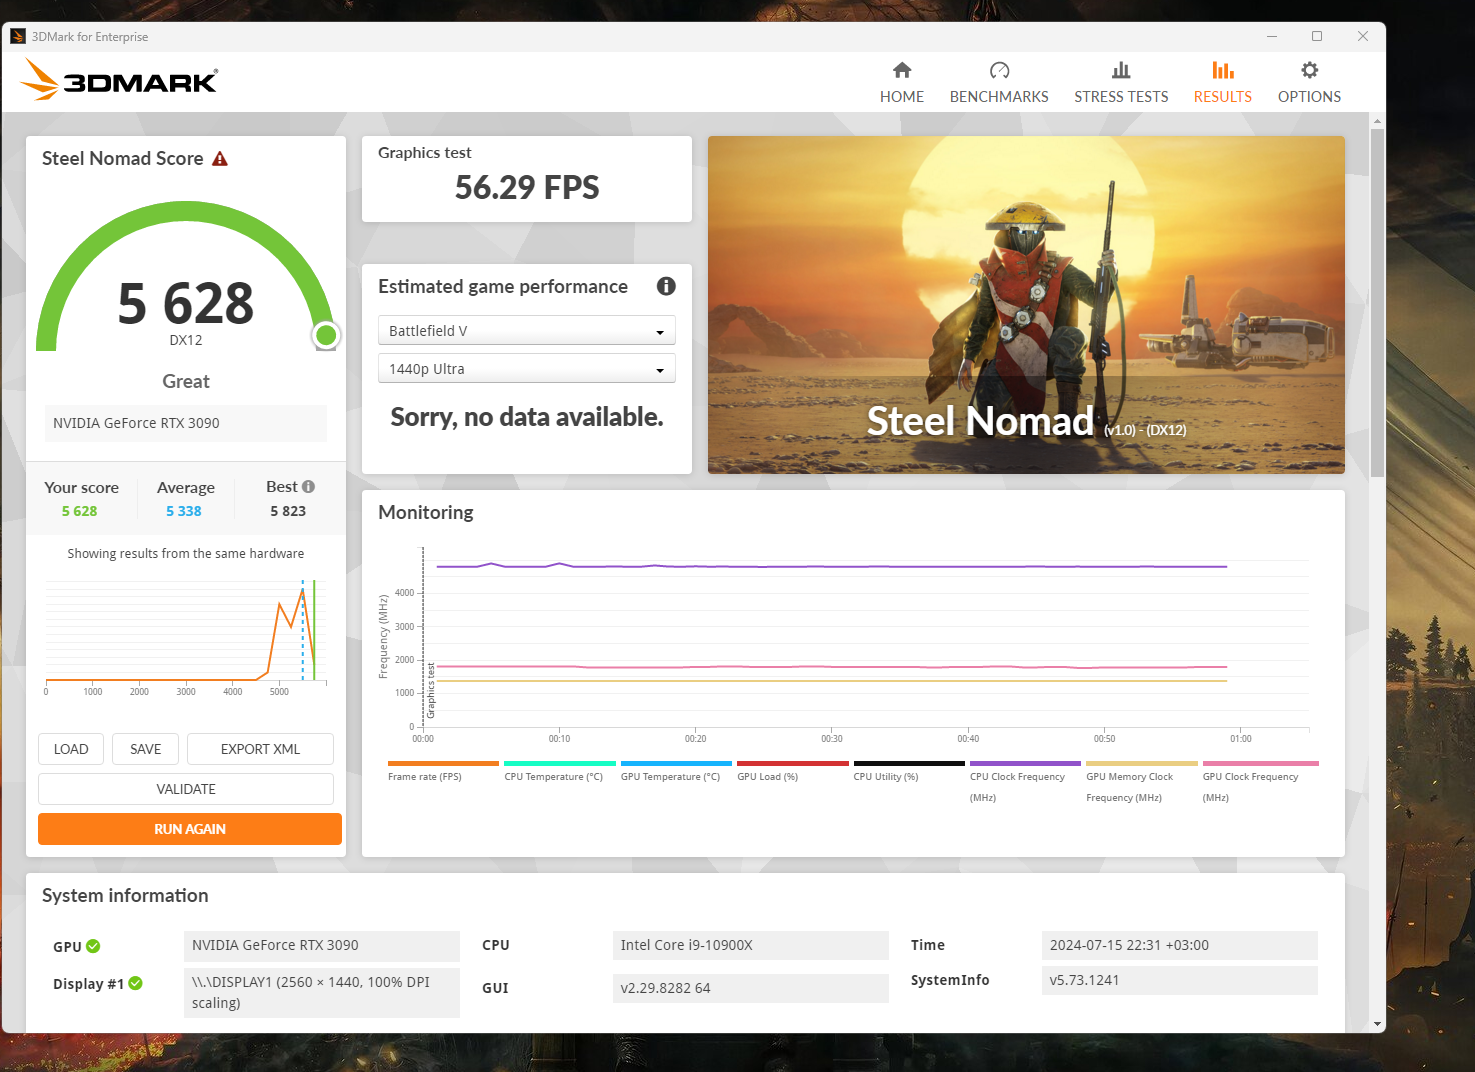This screenshot has height=1072, width=1475.
Task: Open the 1440p Ultra resolution dropdown
Action: (x=526, y=368)
